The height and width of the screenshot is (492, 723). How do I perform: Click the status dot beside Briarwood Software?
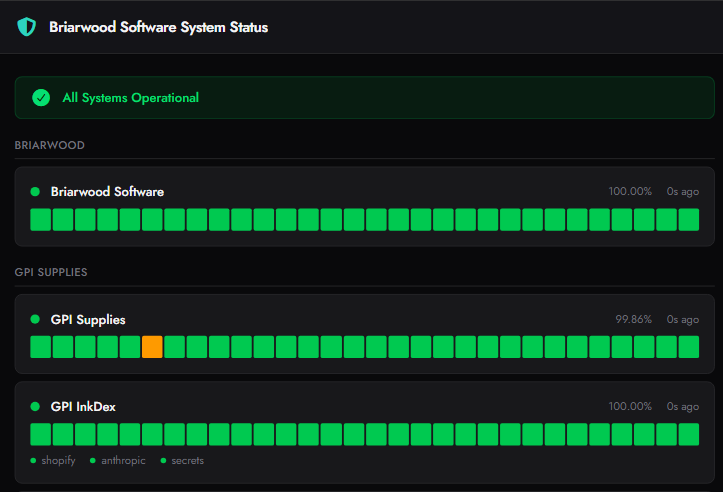pos(35,191)
